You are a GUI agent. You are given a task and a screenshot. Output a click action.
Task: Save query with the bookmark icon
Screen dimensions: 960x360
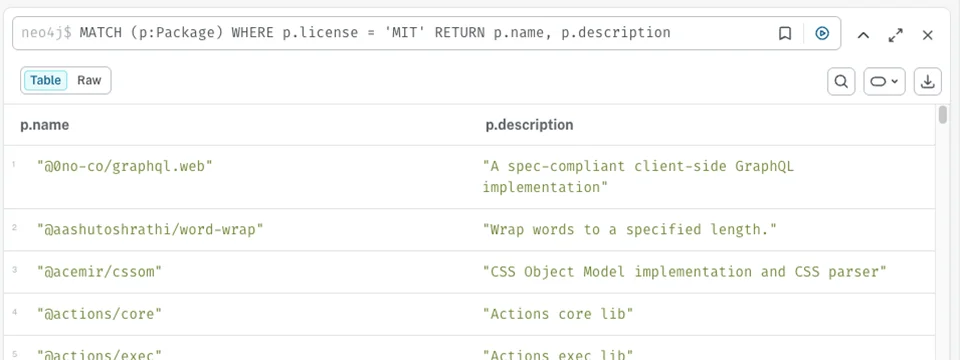[x=785, y=34]
